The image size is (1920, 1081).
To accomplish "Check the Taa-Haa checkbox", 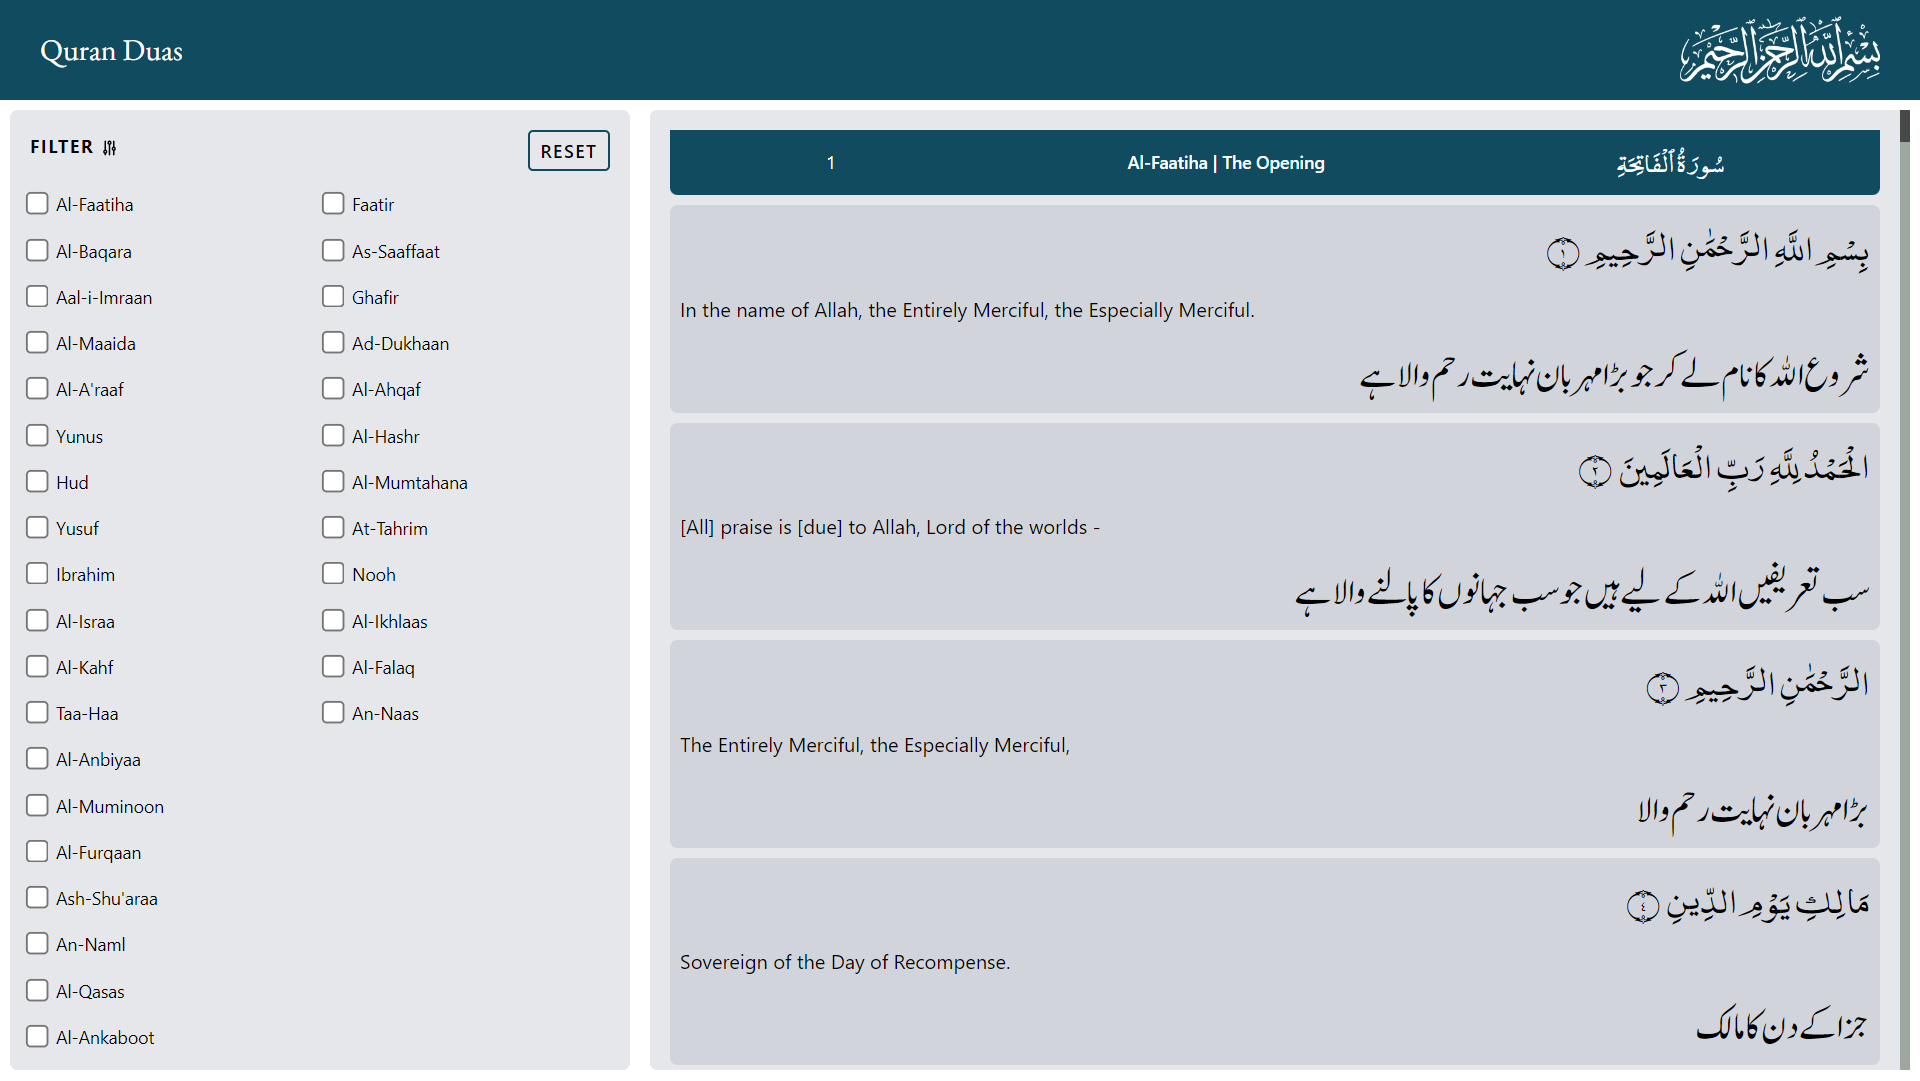I will click(x=37, y=712).
